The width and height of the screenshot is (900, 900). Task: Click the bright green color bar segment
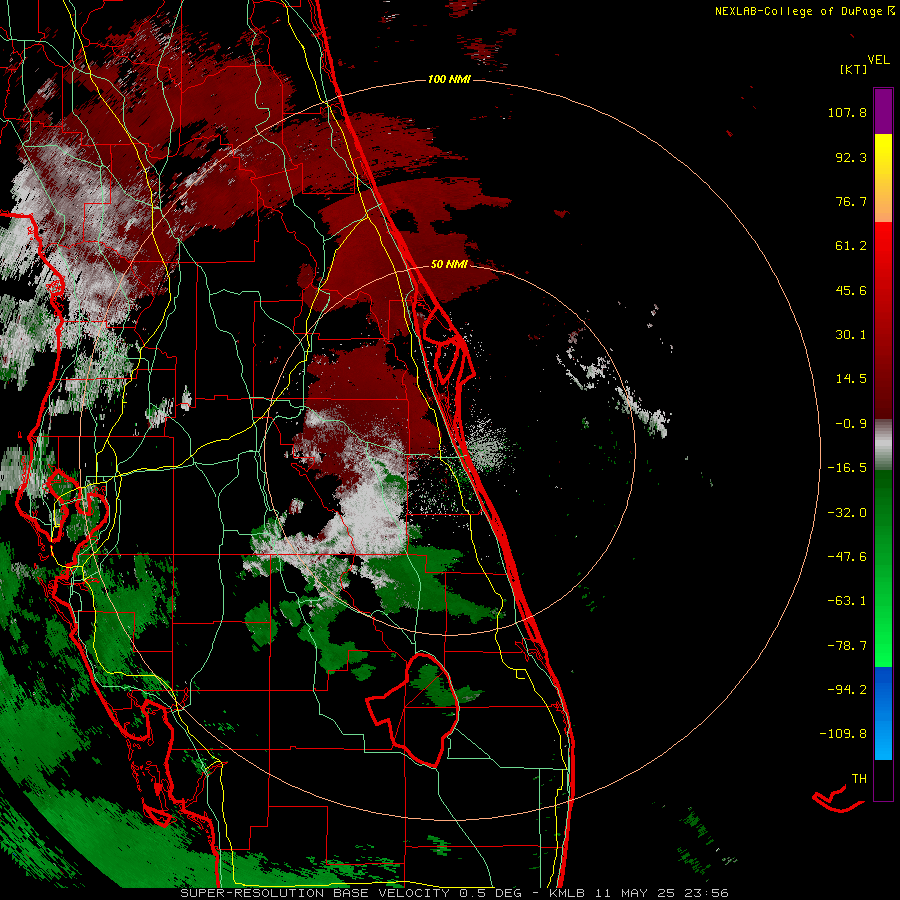[883, 568]
